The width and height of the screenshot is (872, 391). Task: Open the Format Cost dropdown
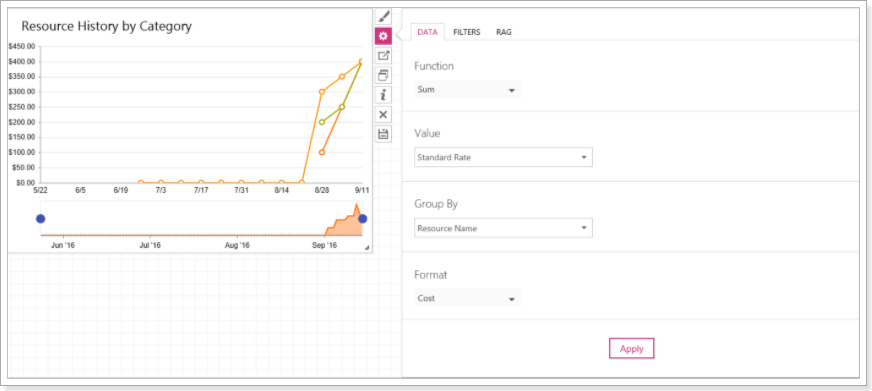467,298
